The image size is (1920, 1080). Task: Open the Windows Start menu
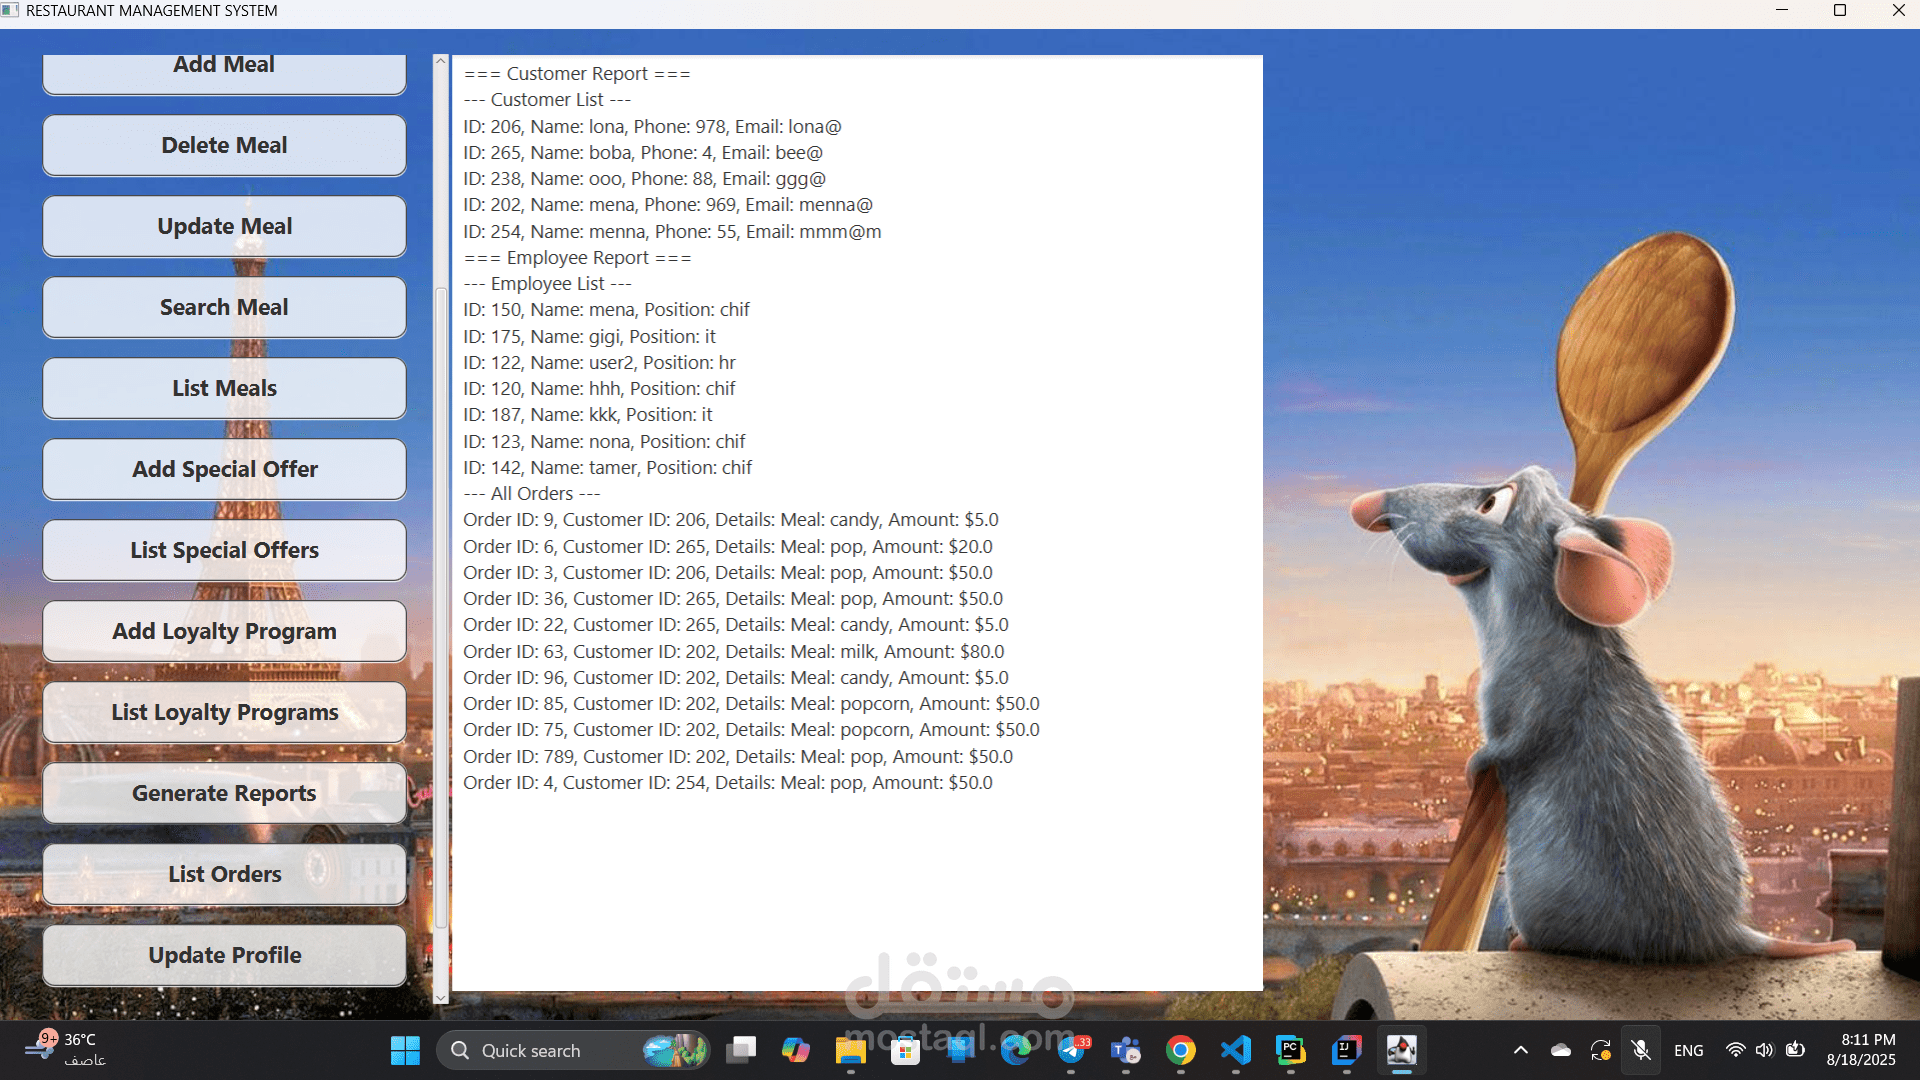point(405,1050)
